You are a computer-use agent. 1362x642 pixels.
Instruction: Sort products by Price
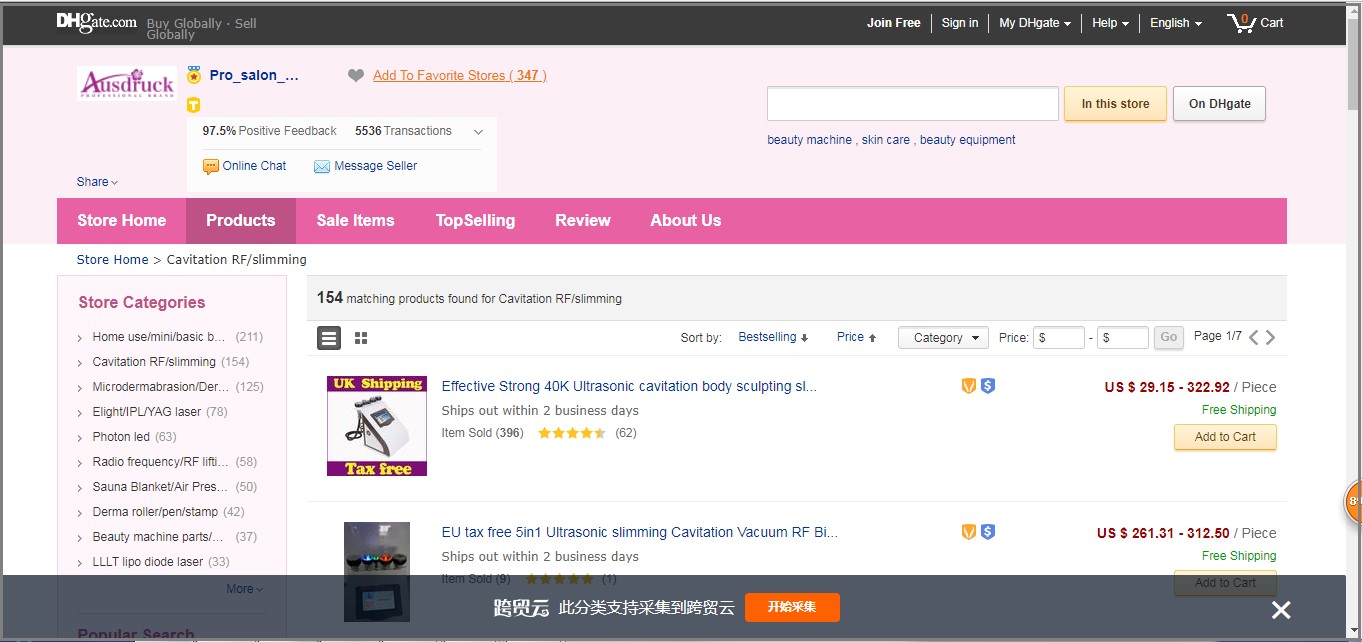point(856,337)
